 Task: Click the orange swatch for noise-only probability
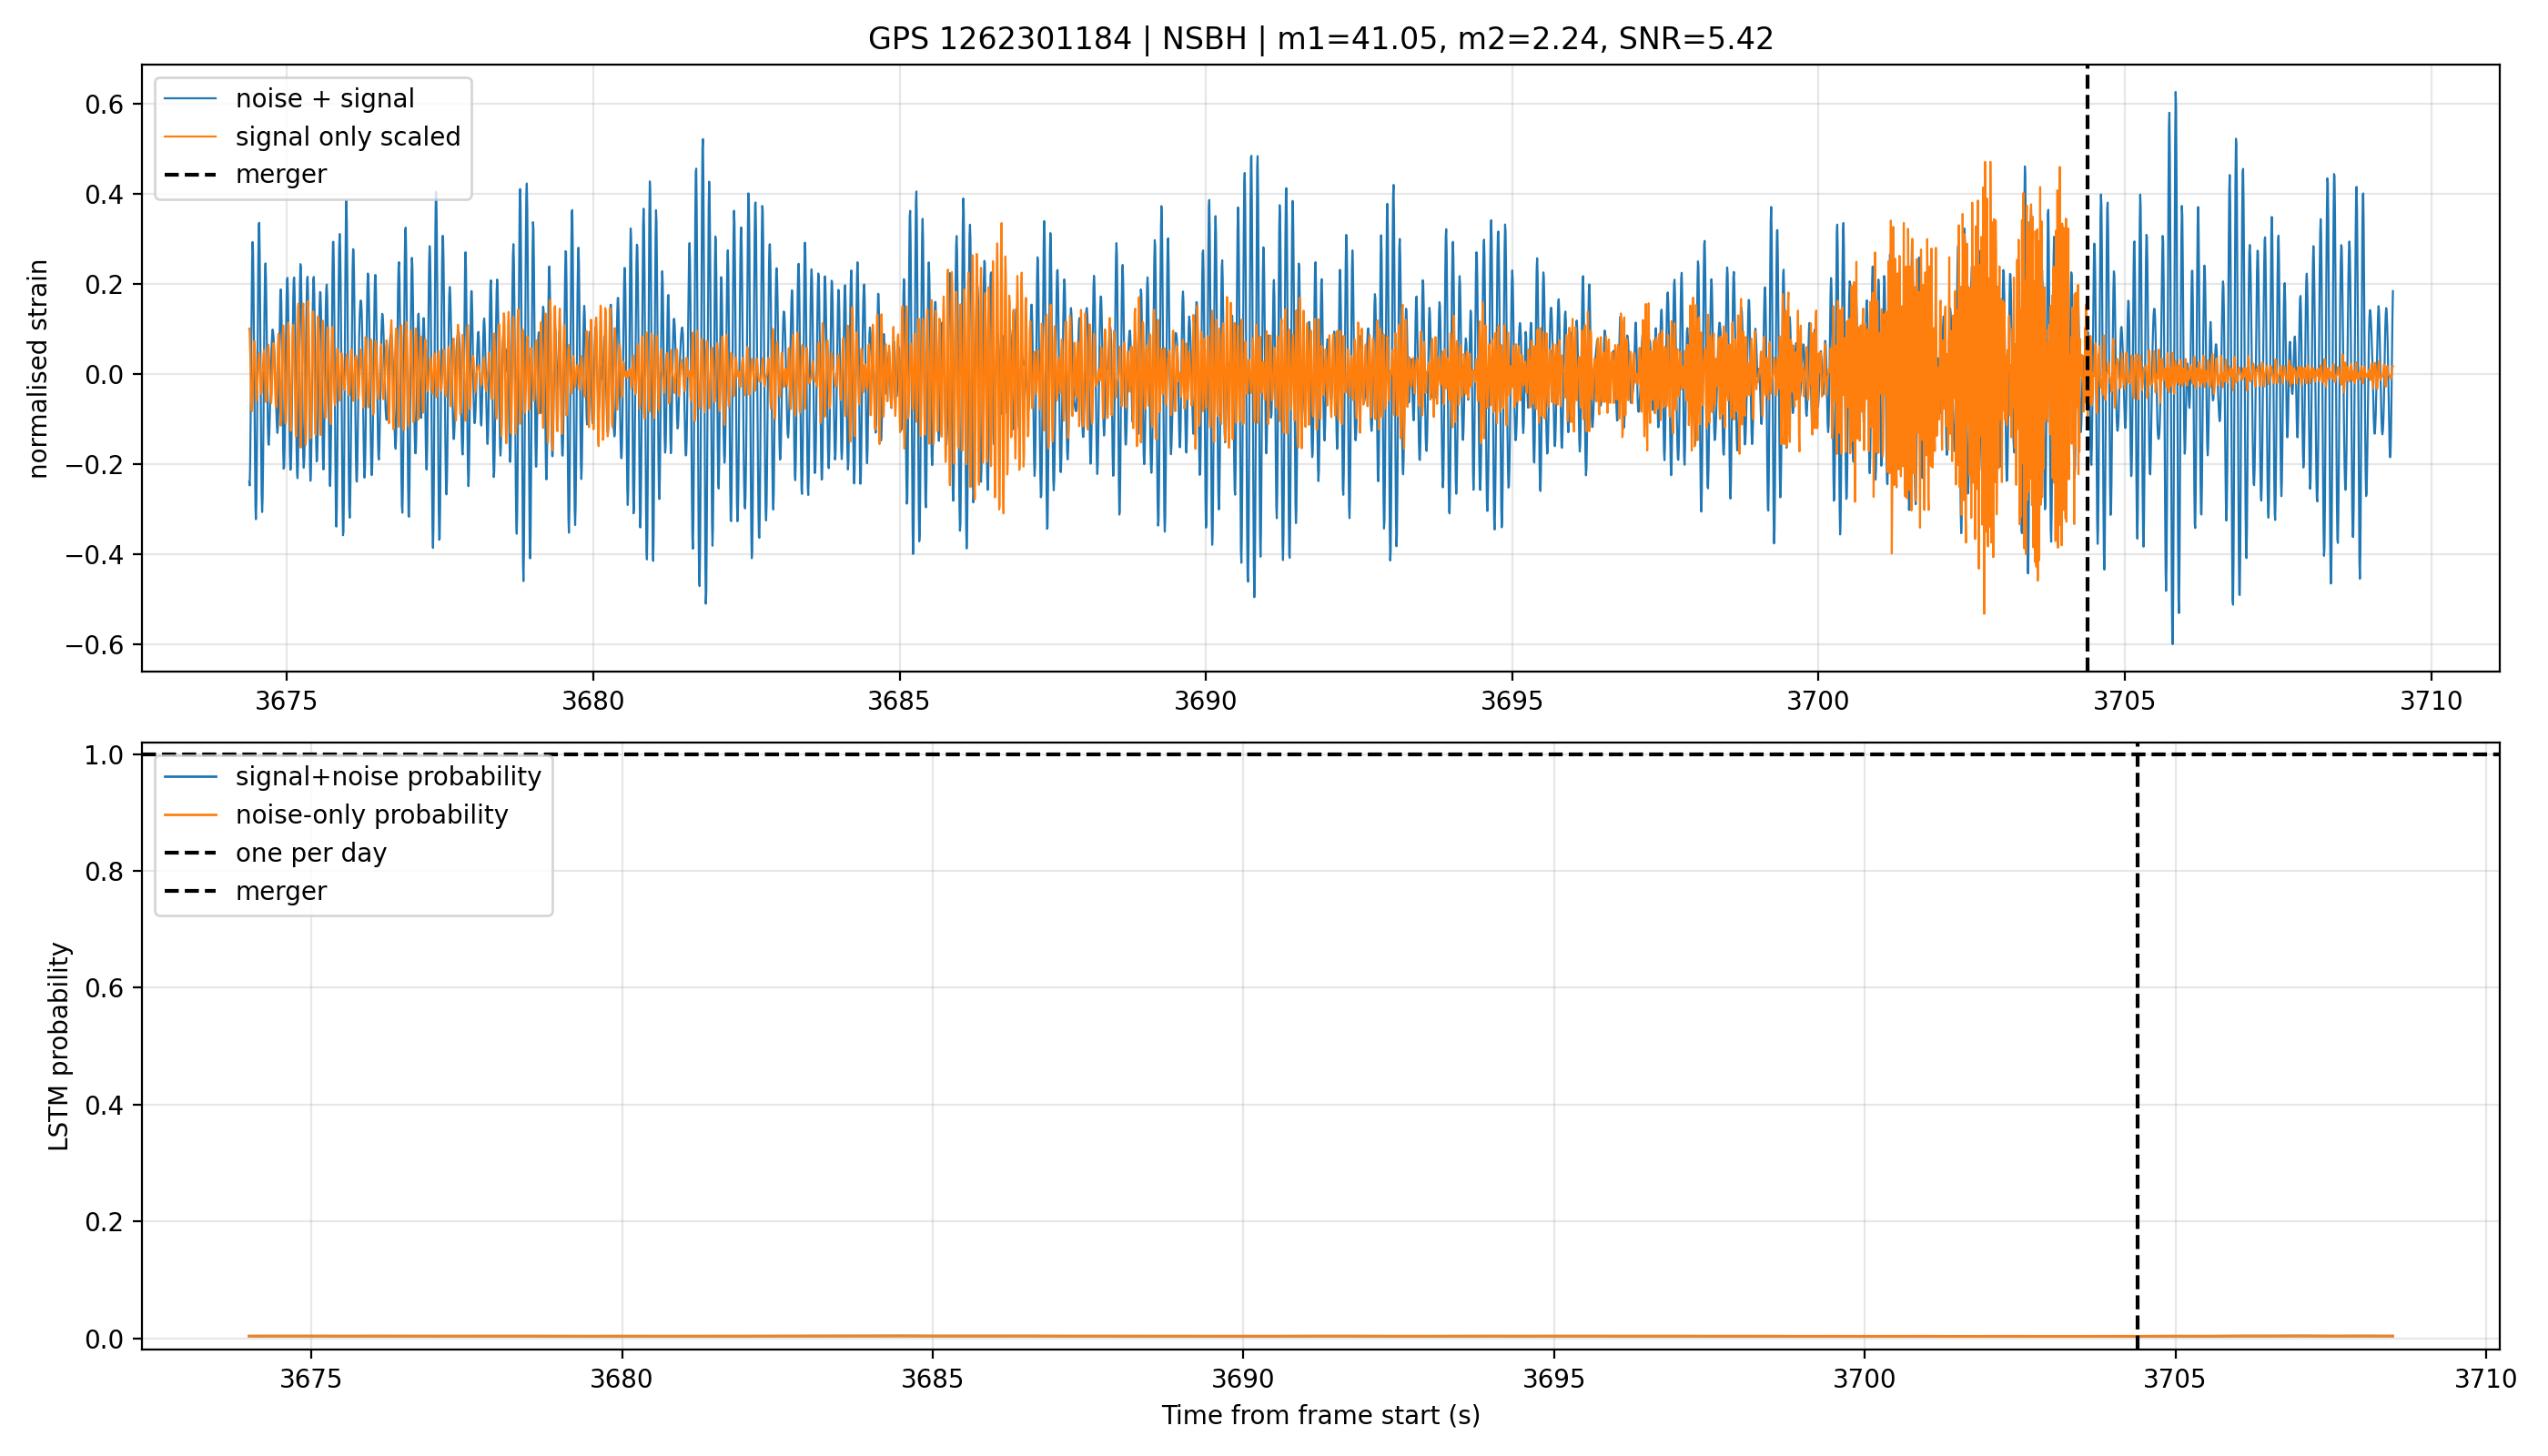pyautogui.click(x=190, y=815)
